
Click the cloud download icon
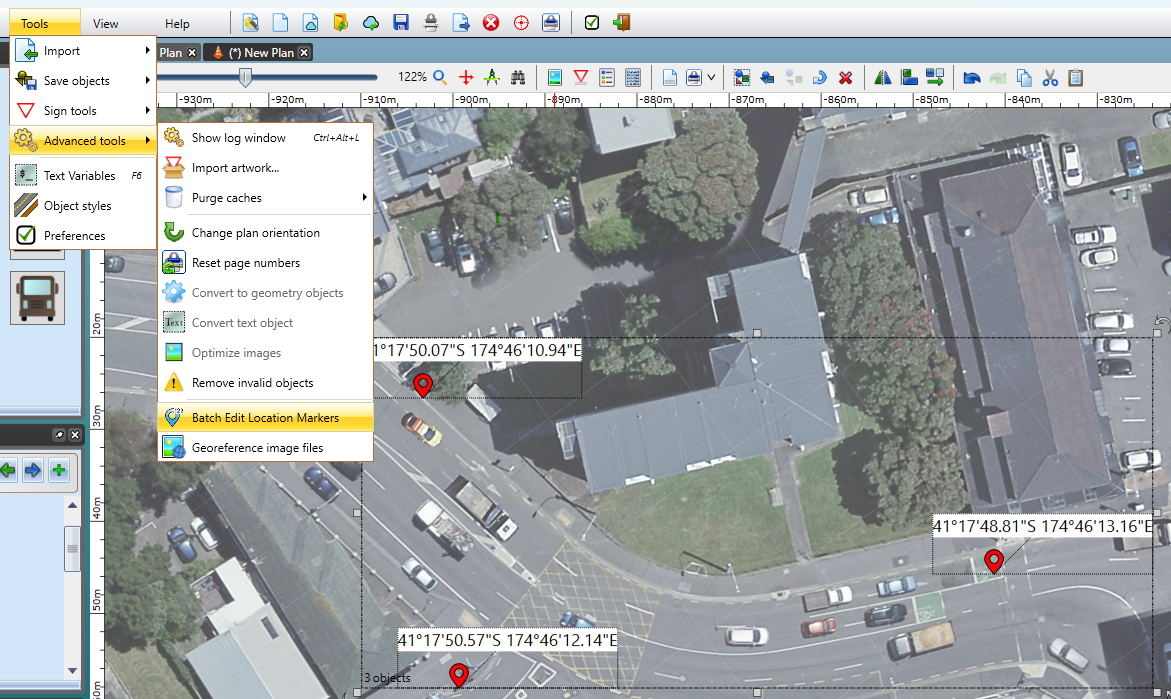pos(370,23)
